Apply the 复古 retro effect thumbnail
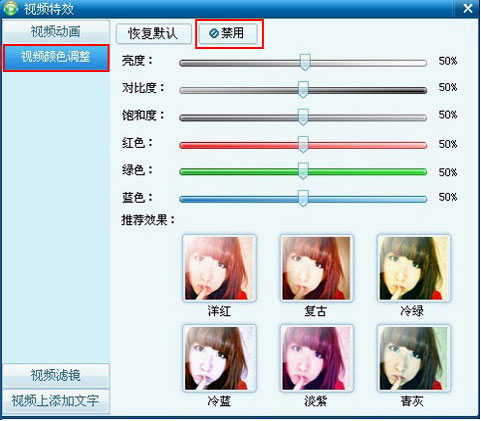 [316, 268]
